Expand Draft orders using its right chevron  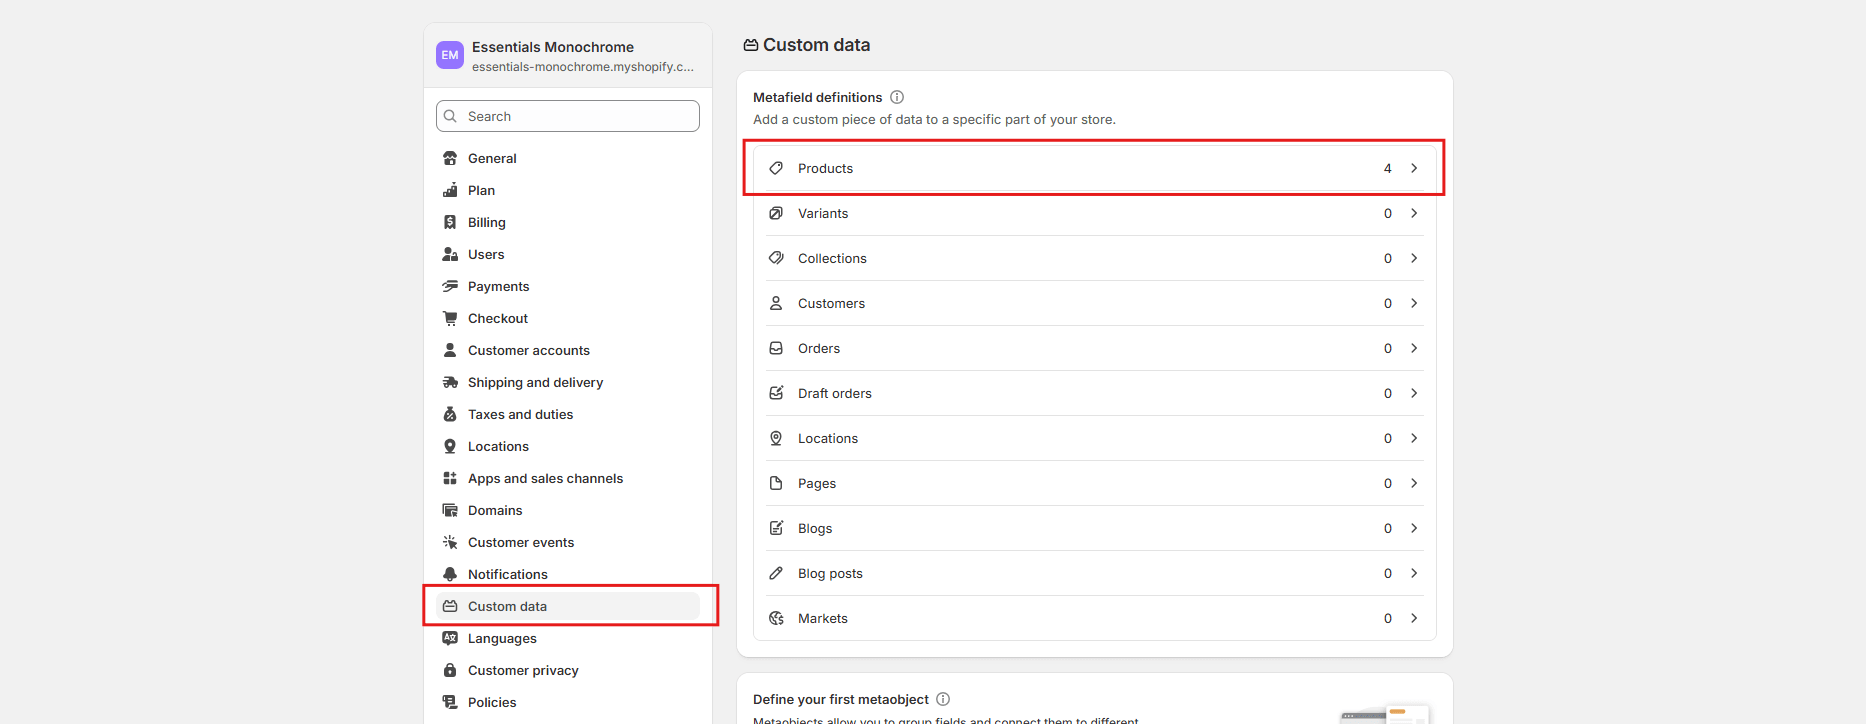point(1414,393)
